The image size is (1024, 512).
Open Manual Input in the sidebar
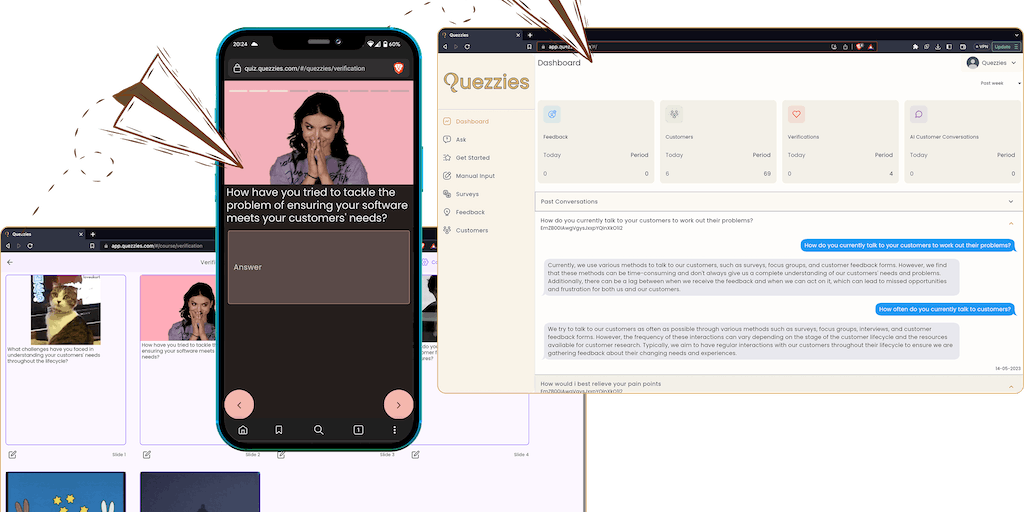coord(469,176)
